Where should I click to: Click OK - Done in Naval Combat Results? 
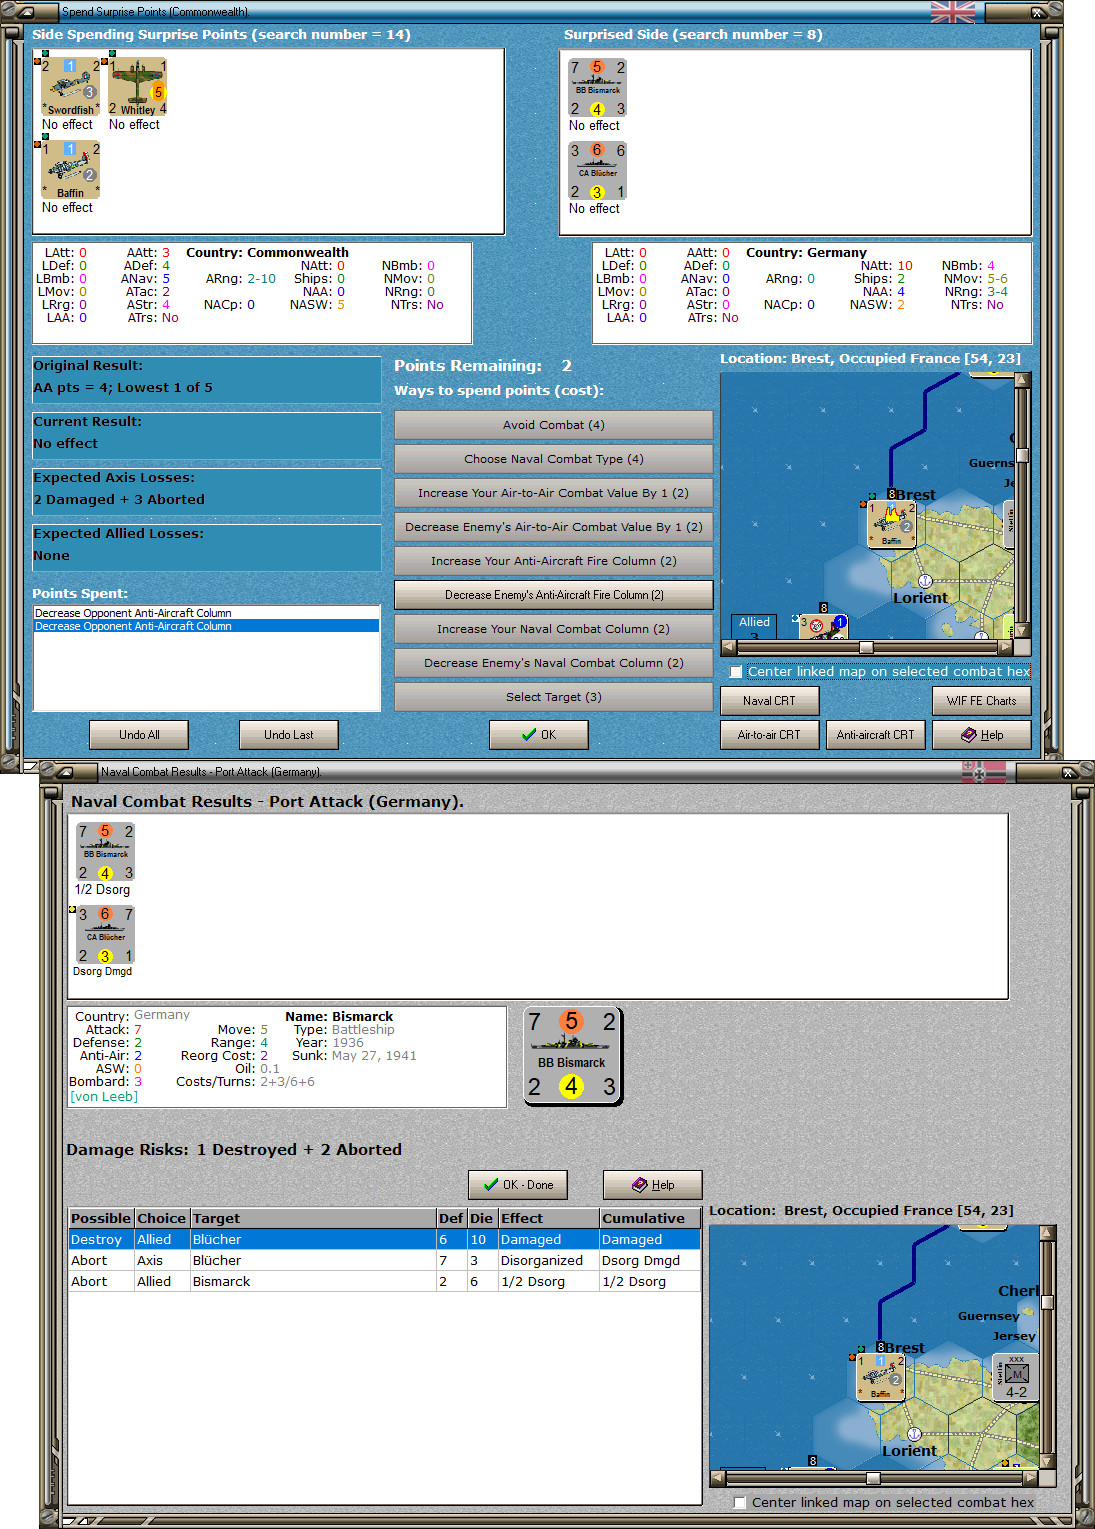pyautogui.click(x=518, y=1185)
